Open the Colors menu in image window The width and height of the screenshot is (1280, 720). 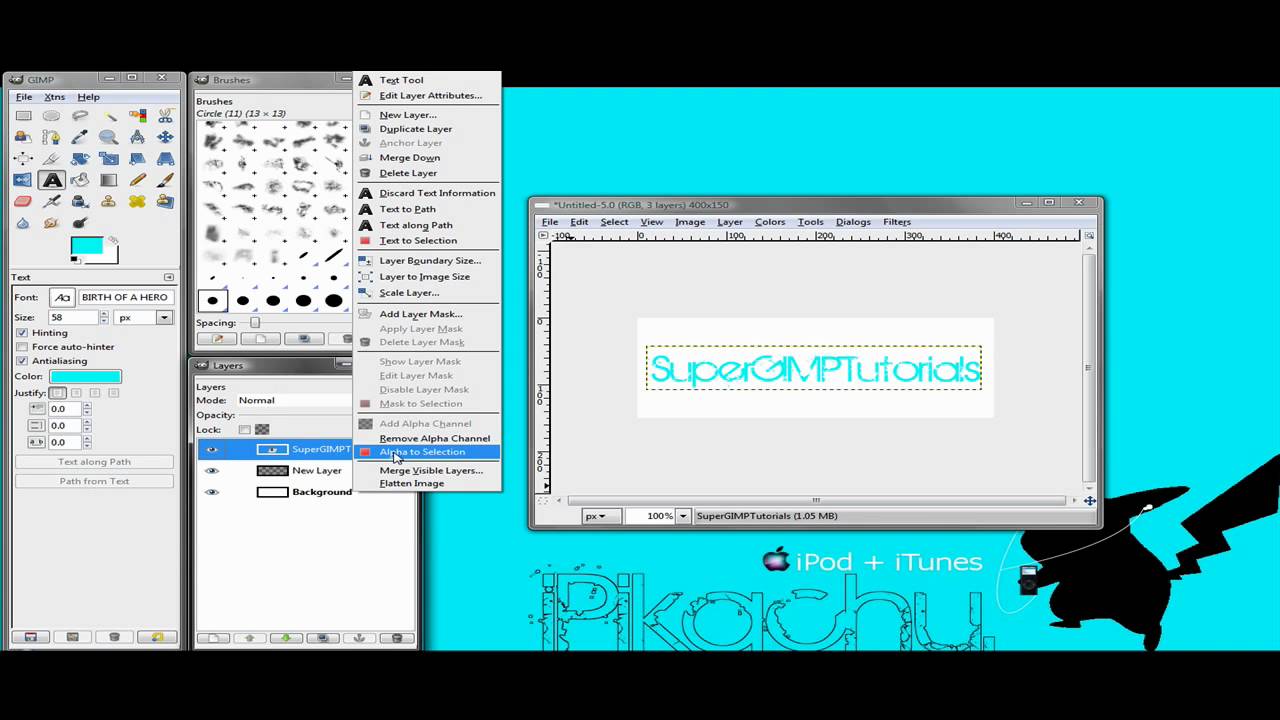coord(769,222)
